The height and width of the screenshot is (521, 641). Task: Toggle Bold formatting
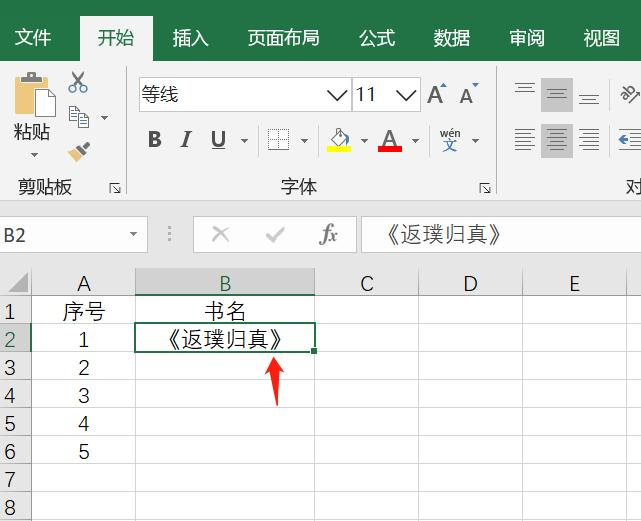[x=155, y=140]
